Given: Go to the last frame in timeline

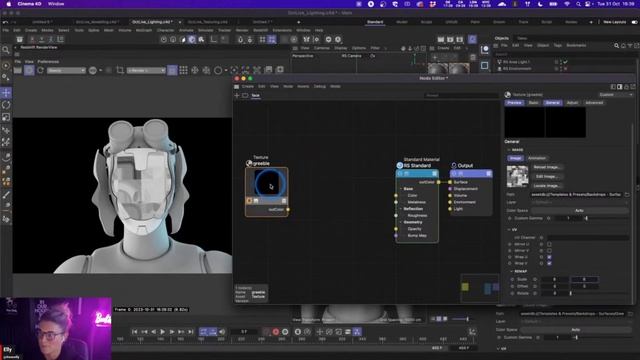Looking at the screenshot, I should pos(190,332).
